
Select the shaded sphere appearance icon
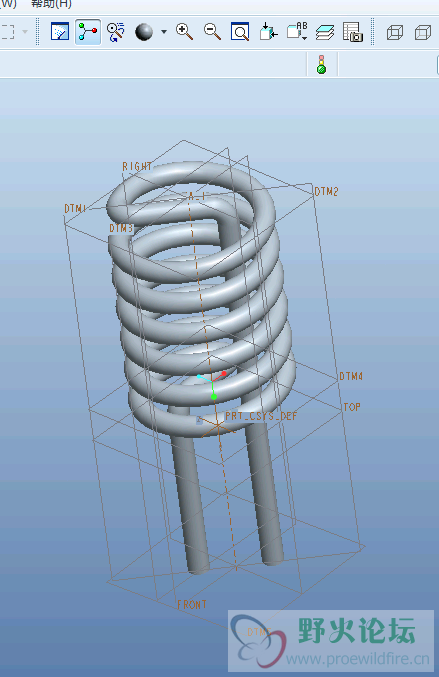point(144,32)
